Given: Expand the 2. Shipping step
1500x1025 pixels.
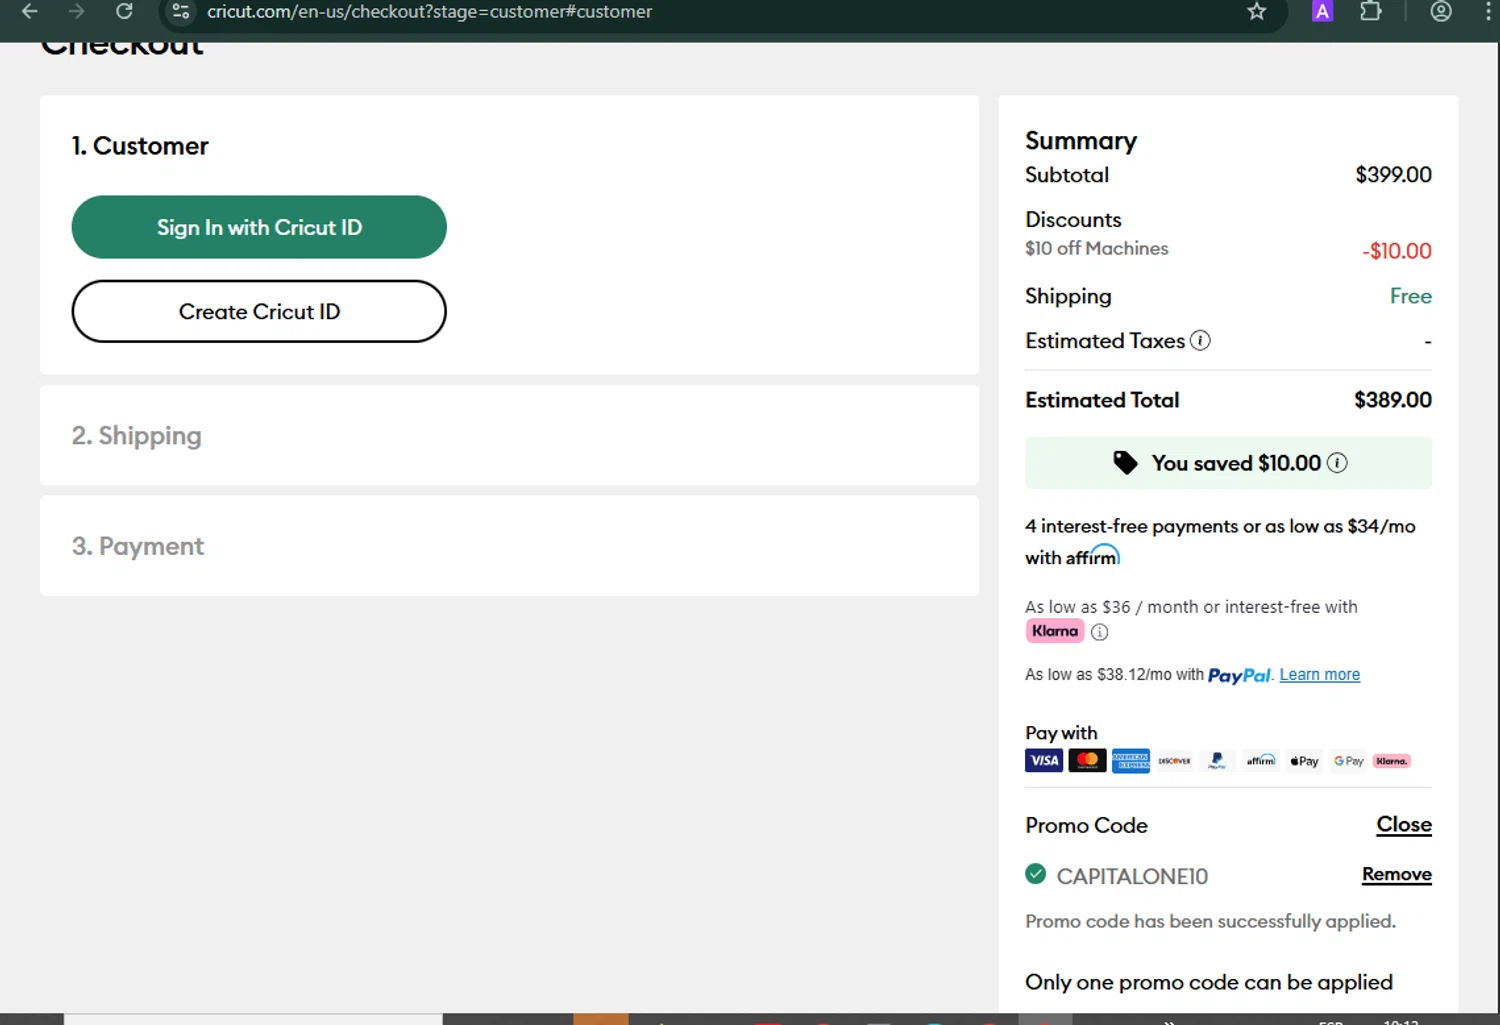Looking at the screenshot, I should (x=509, y=436).
